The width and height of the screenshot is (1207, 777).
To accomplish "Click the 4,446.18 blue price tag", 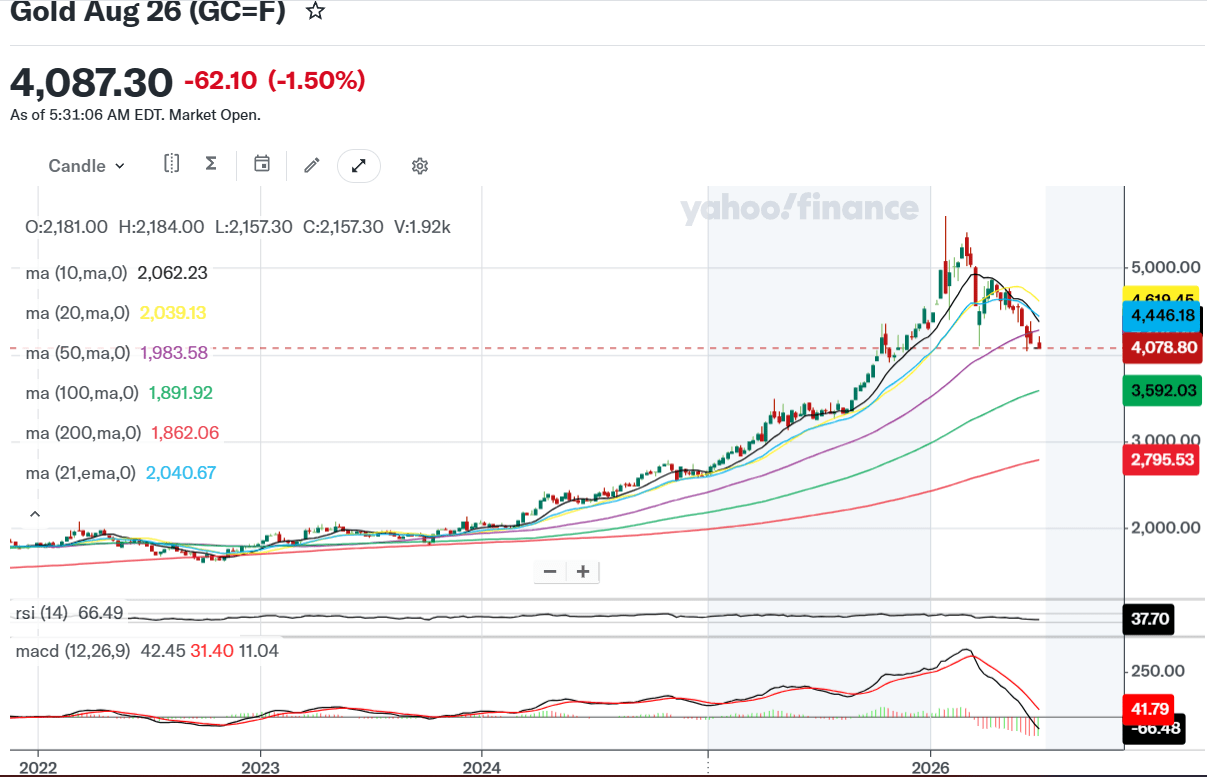I will pyautogui.click(x=1162, y=316).
